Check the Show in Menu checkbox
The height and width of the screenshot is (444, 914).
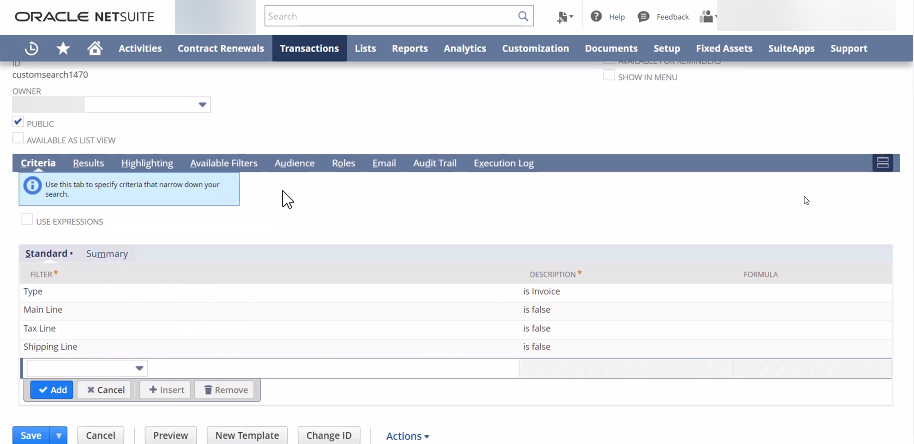(x=609, y=75)
